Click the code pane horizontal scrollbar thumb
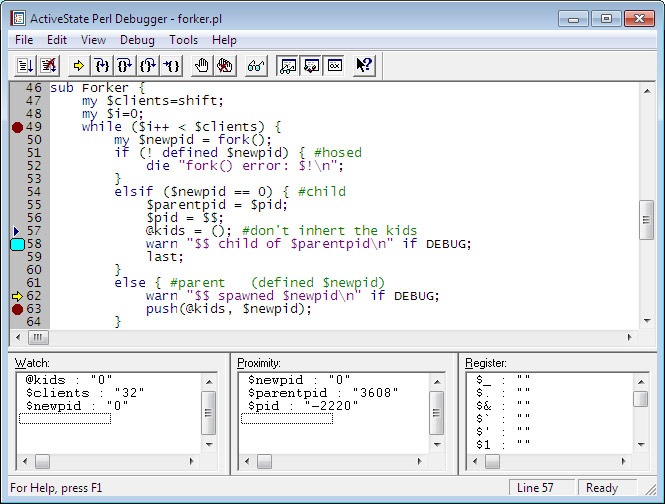Viewport: 665px width, 504px height. pyautogui.click(x=38, y=338)
